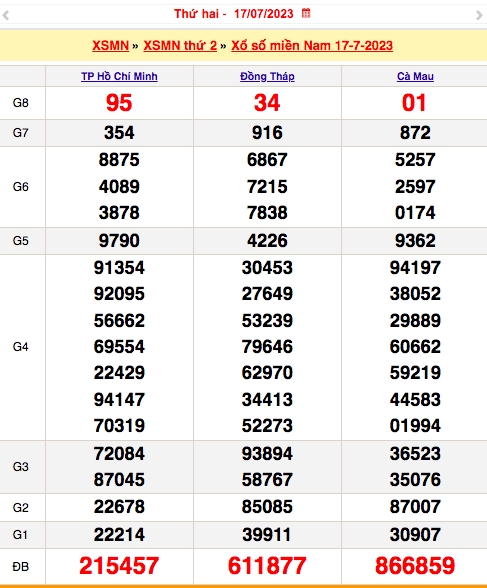Open Đồng Tháp results link

(x=267, y=76)
